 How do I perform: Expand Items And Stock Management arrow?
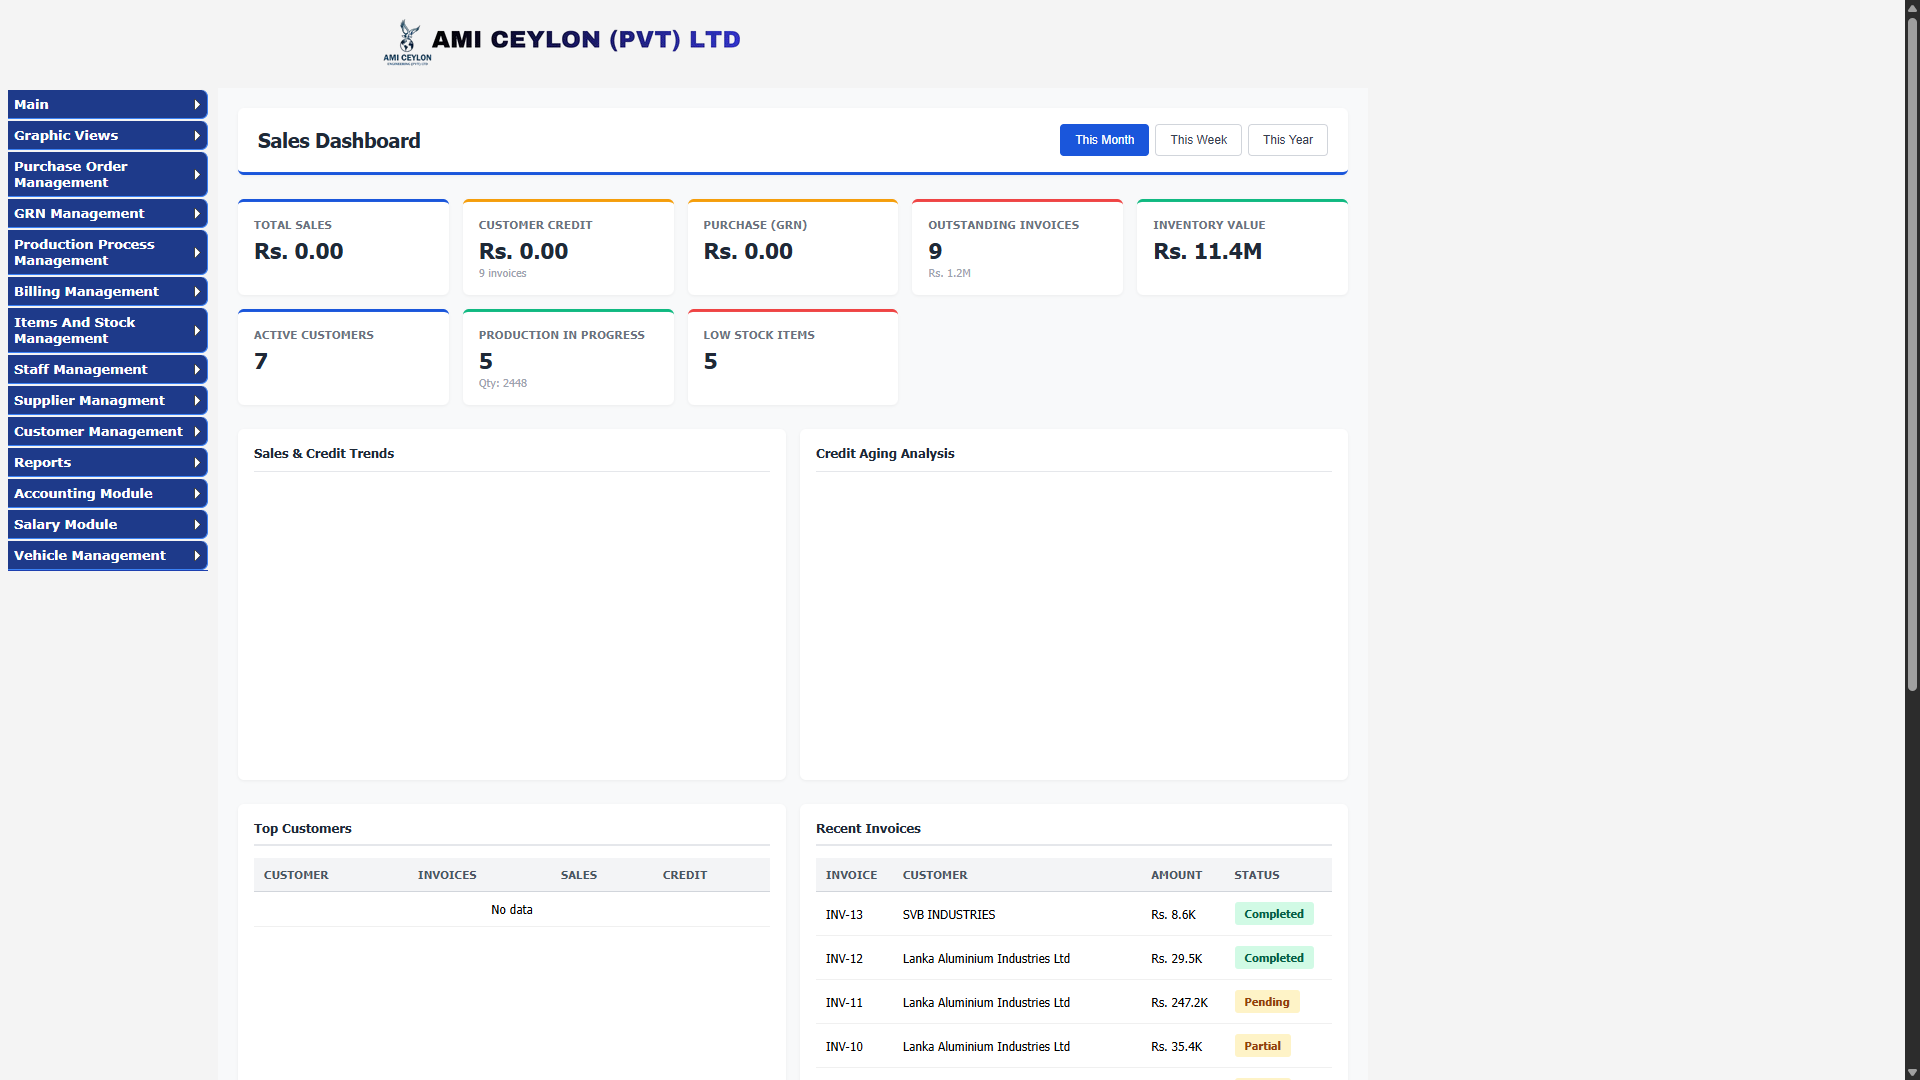pyautogui.click(x=197, y=331)
